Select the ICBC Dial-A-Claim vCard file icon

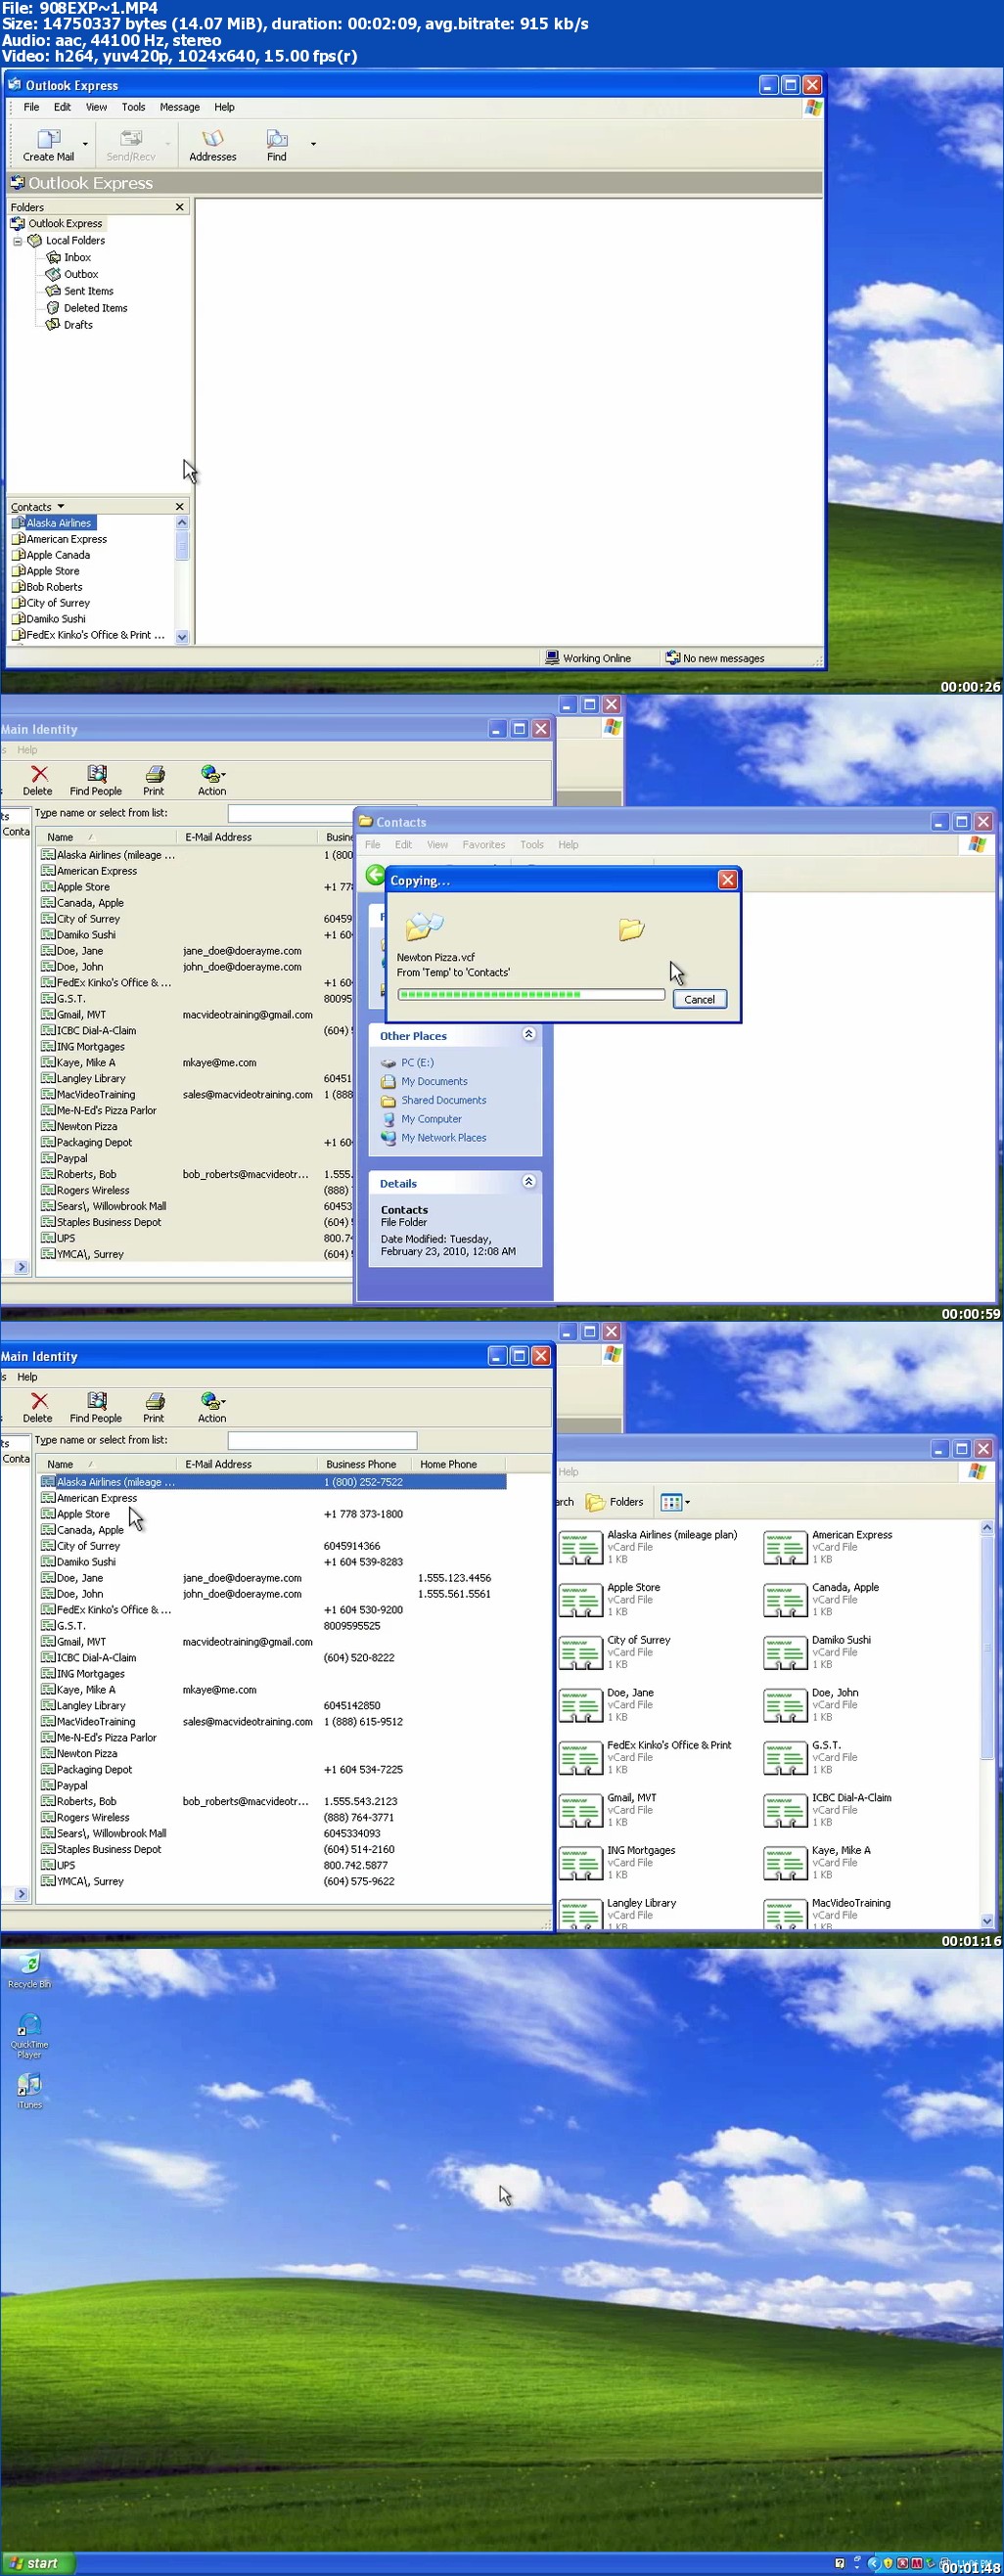click(x=785, y=1810)
